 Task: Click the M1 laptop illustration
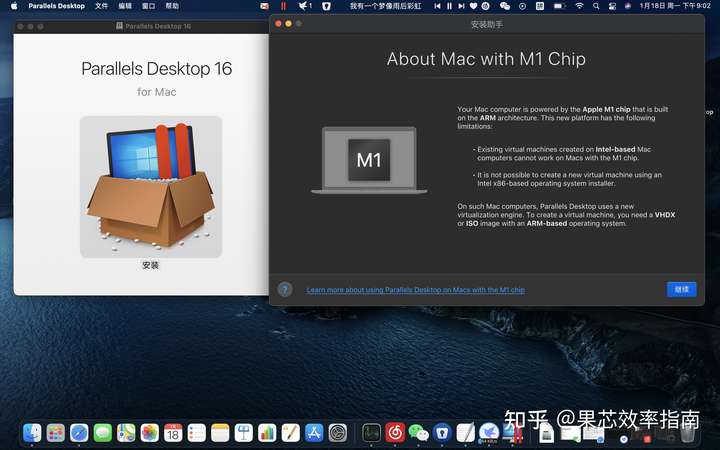(x=369, y=160)
